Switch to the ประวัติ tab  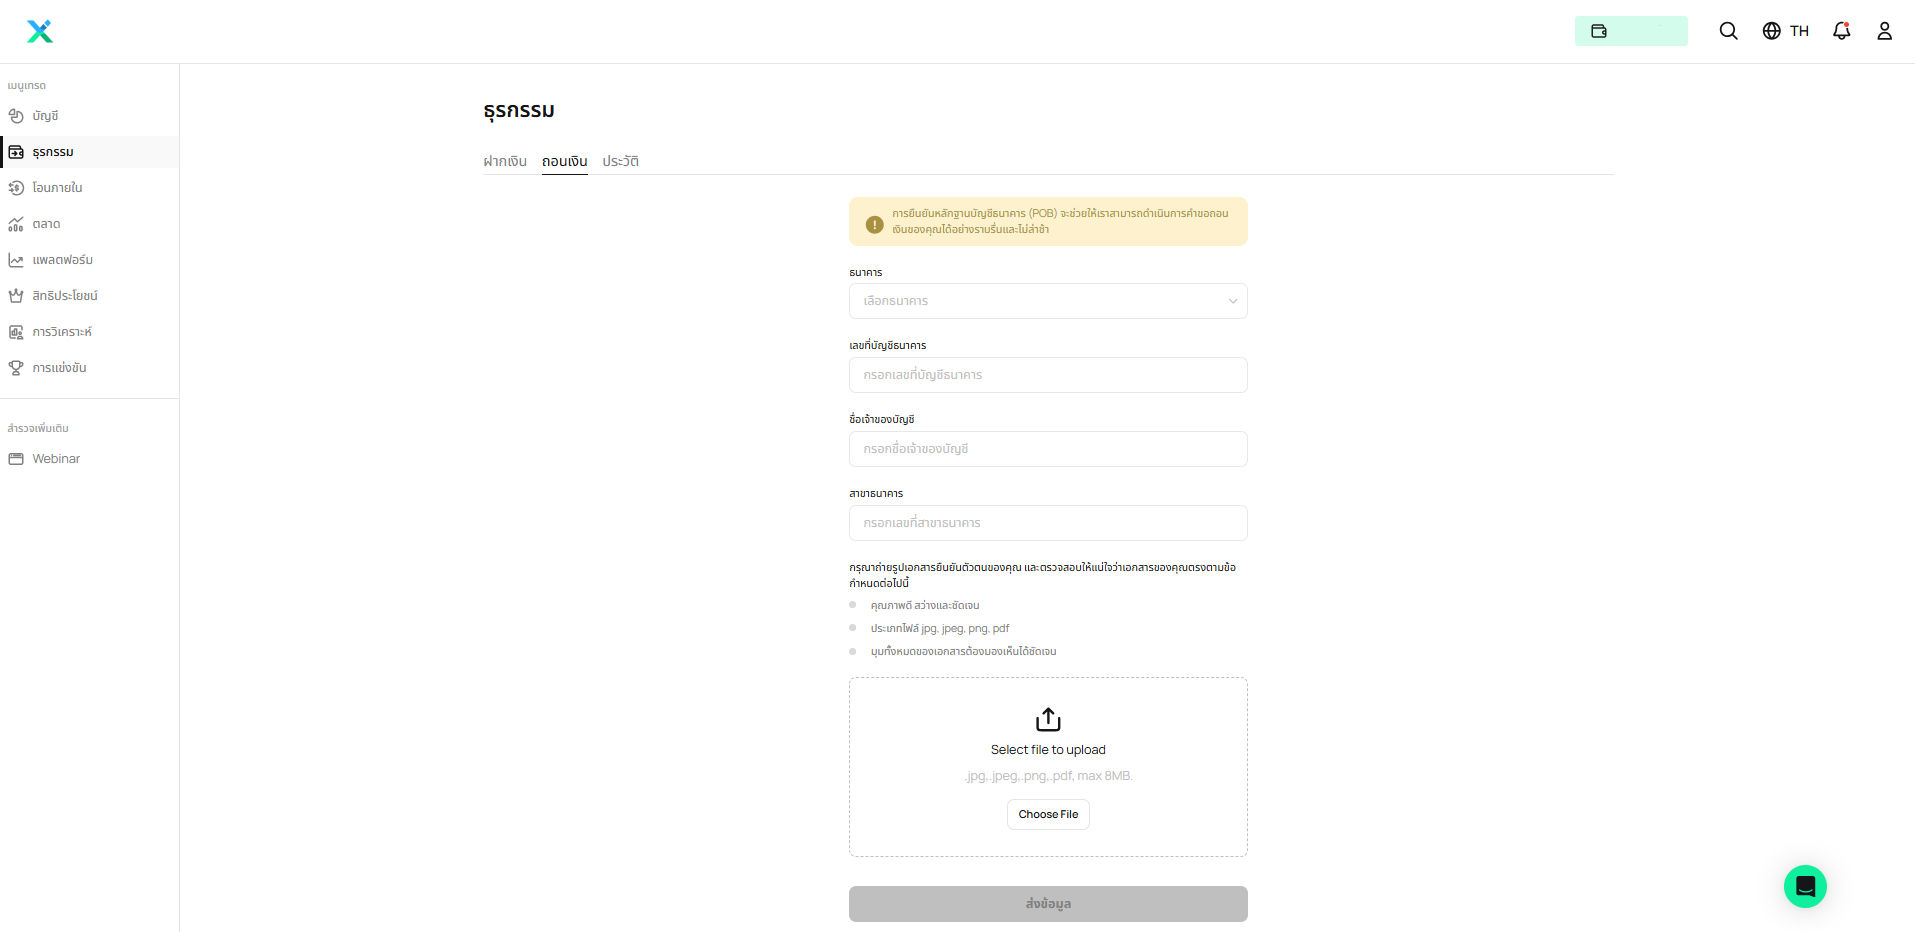[x=620, y=161]
